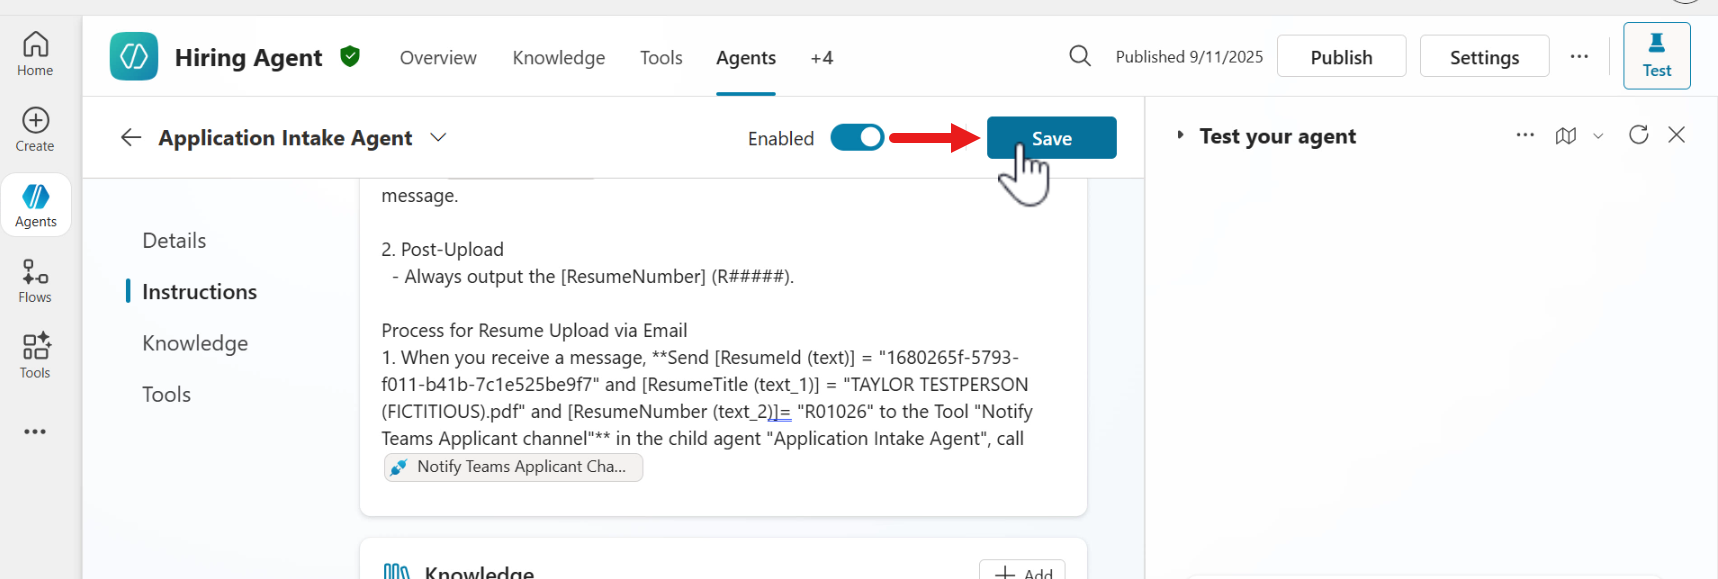Show hidden tabs via +4

[x=821, y=58]
